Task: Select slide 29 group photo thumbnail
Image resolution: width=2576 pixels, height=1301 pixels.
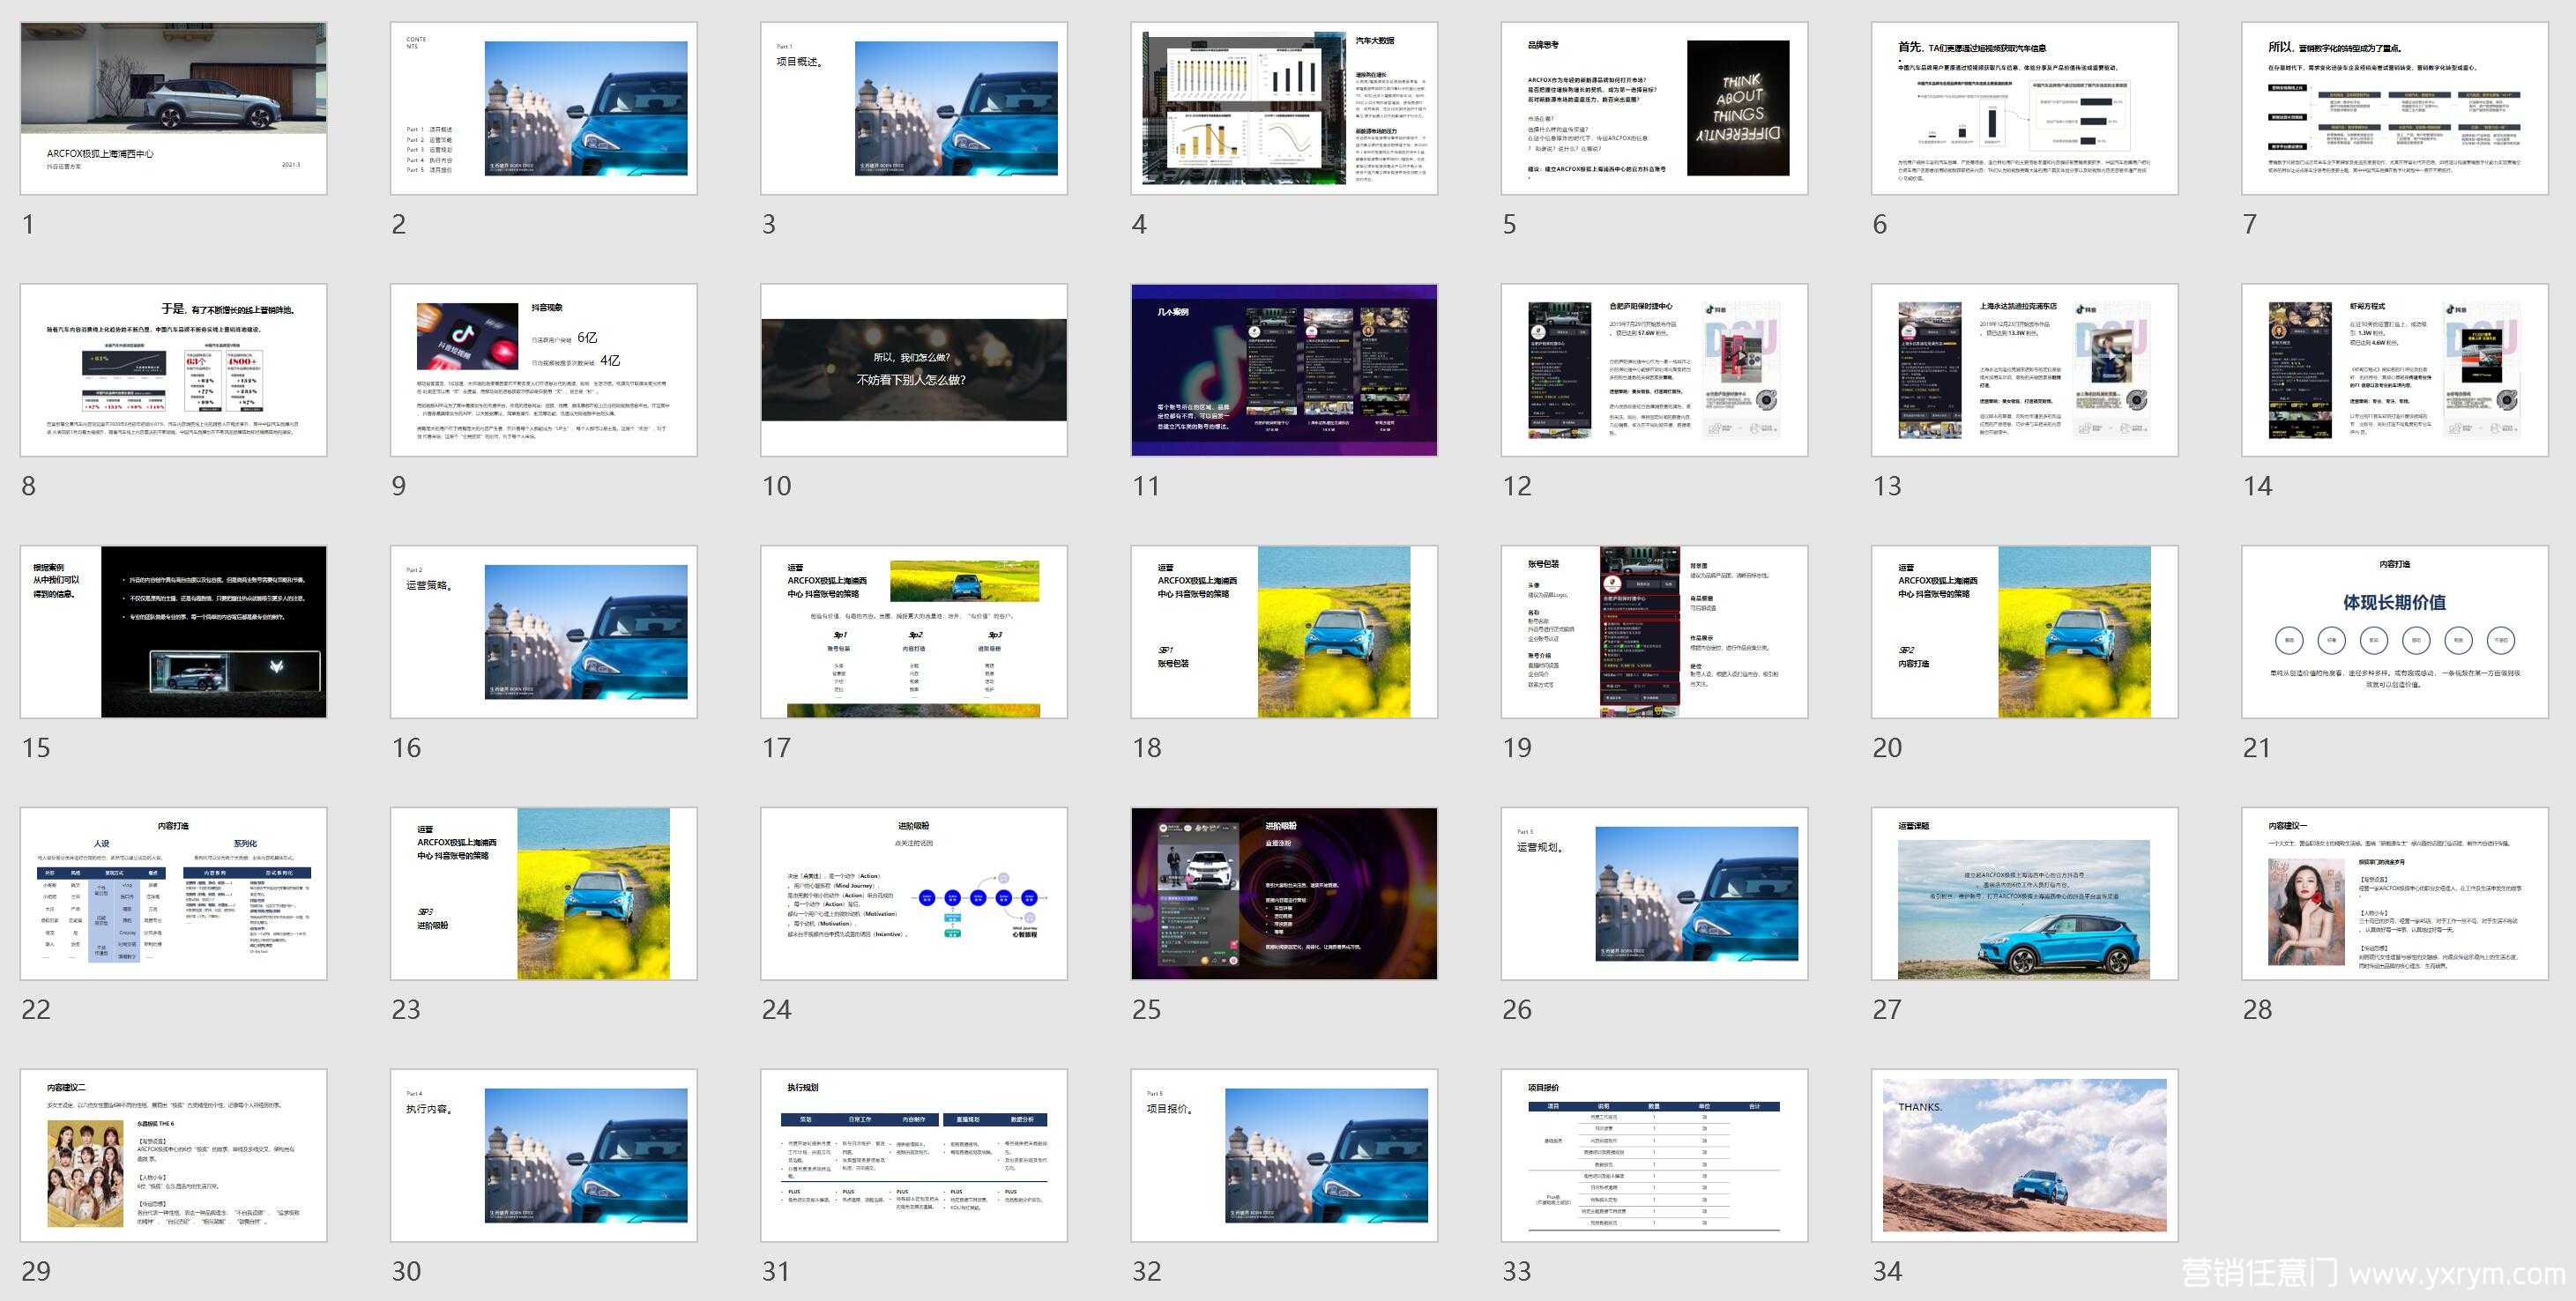Action: [173, 1156]
